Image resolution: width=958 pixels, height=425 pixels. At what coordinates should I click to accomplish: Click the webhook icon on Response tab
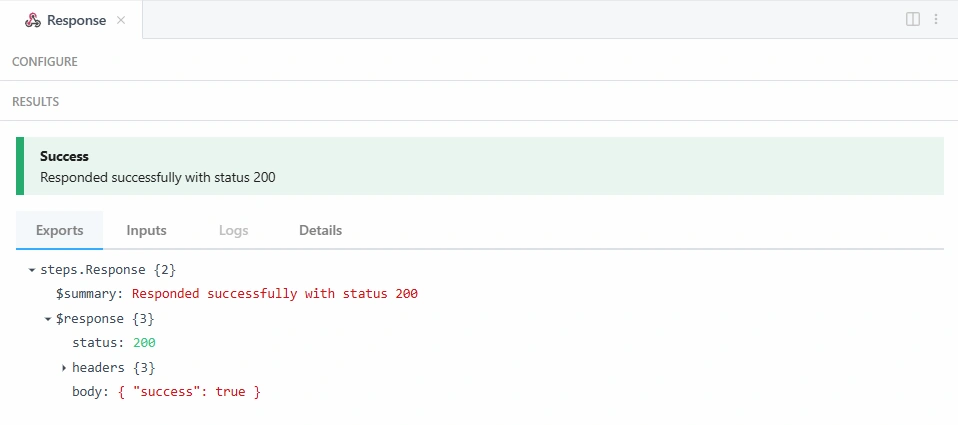tap(33, 20)
